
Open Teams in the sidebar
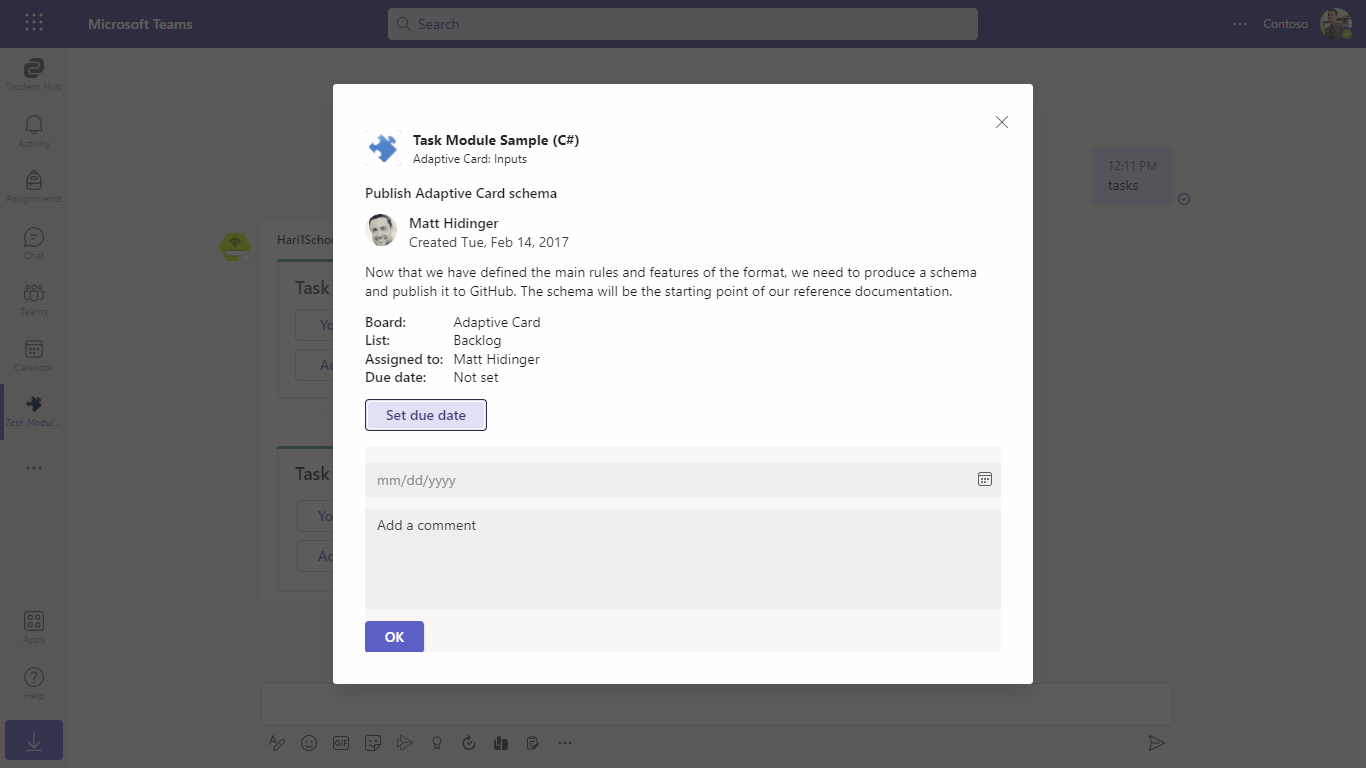[x=33, y=298]
